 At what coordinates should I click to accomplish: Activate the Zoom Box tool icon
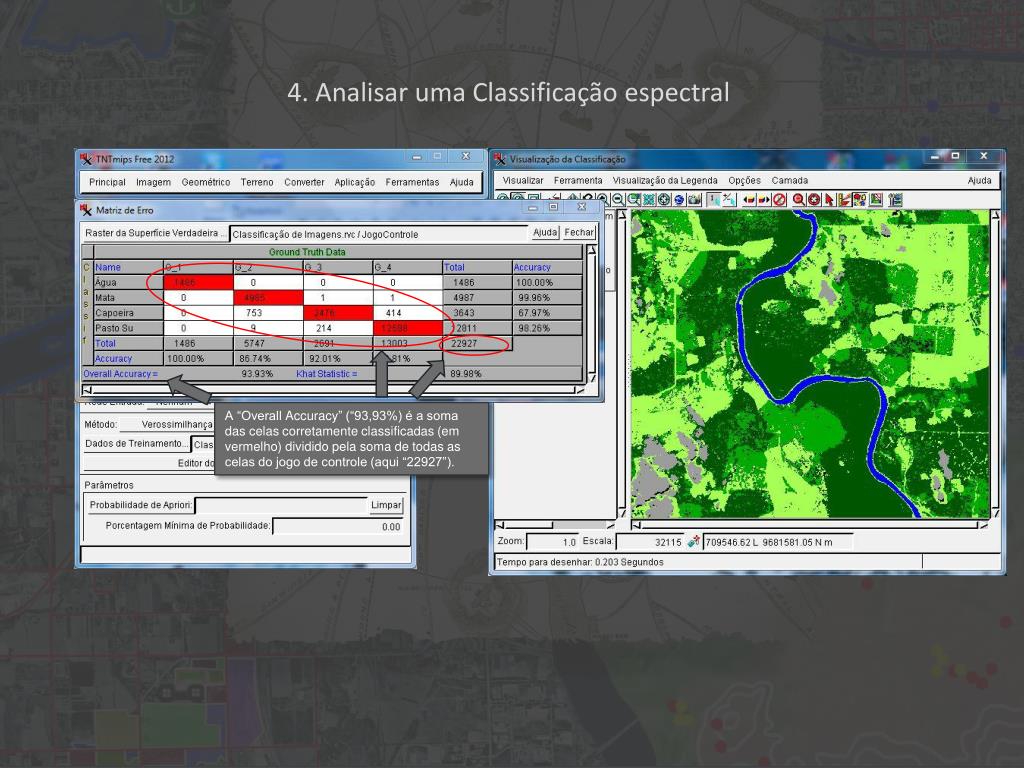pyautogui.click(x=633, y=199)
